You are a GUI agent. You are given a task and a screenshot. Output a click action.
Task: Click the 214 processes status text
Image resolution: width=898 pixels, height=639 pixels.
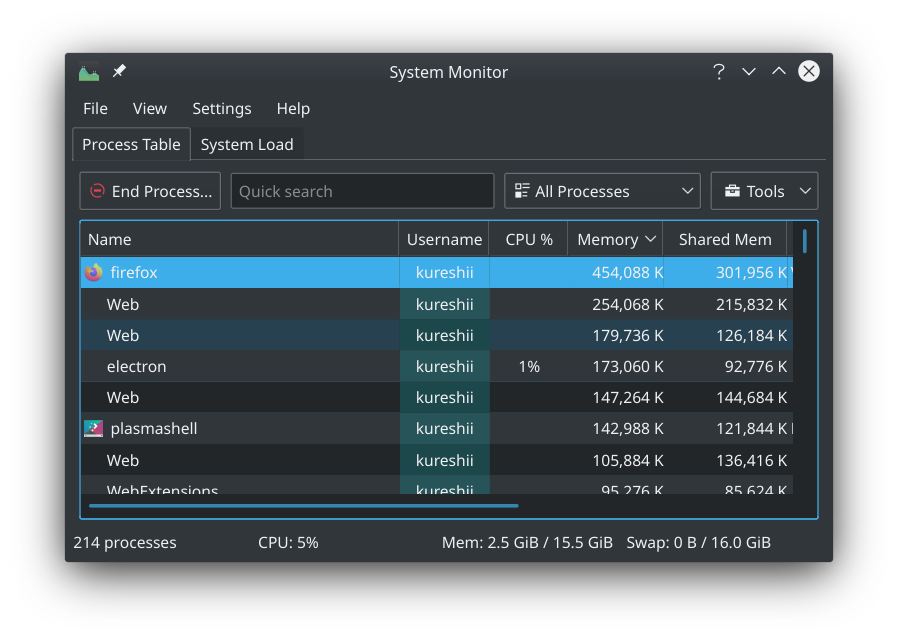click(x=125, y=542)
